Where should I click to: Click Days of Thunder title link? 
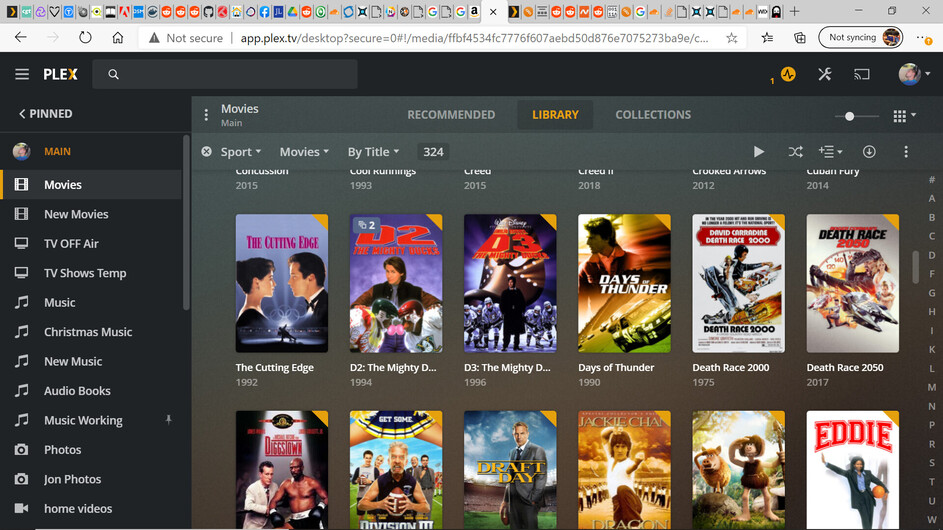[616, 368]
